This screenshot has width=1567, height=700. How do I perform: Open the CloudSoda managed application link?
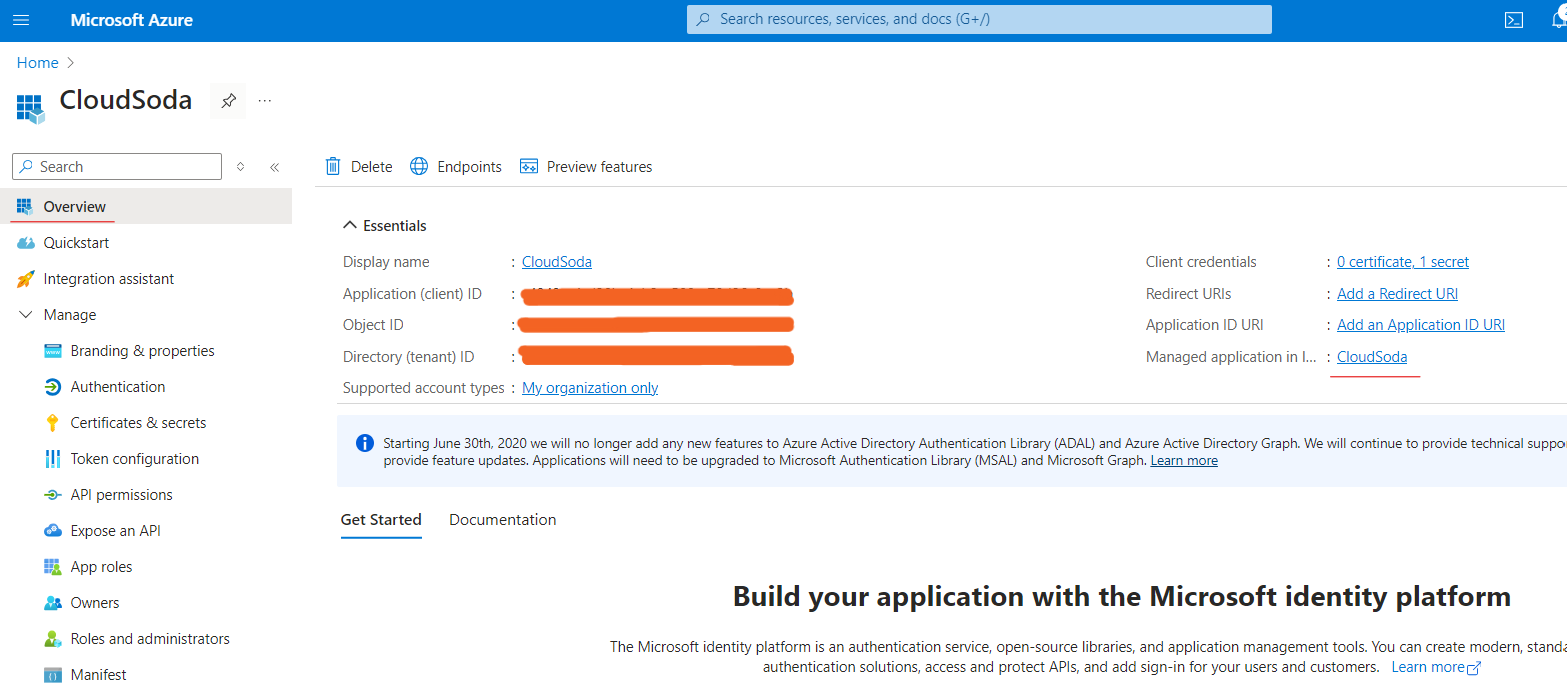click(x=1372, y=357)
